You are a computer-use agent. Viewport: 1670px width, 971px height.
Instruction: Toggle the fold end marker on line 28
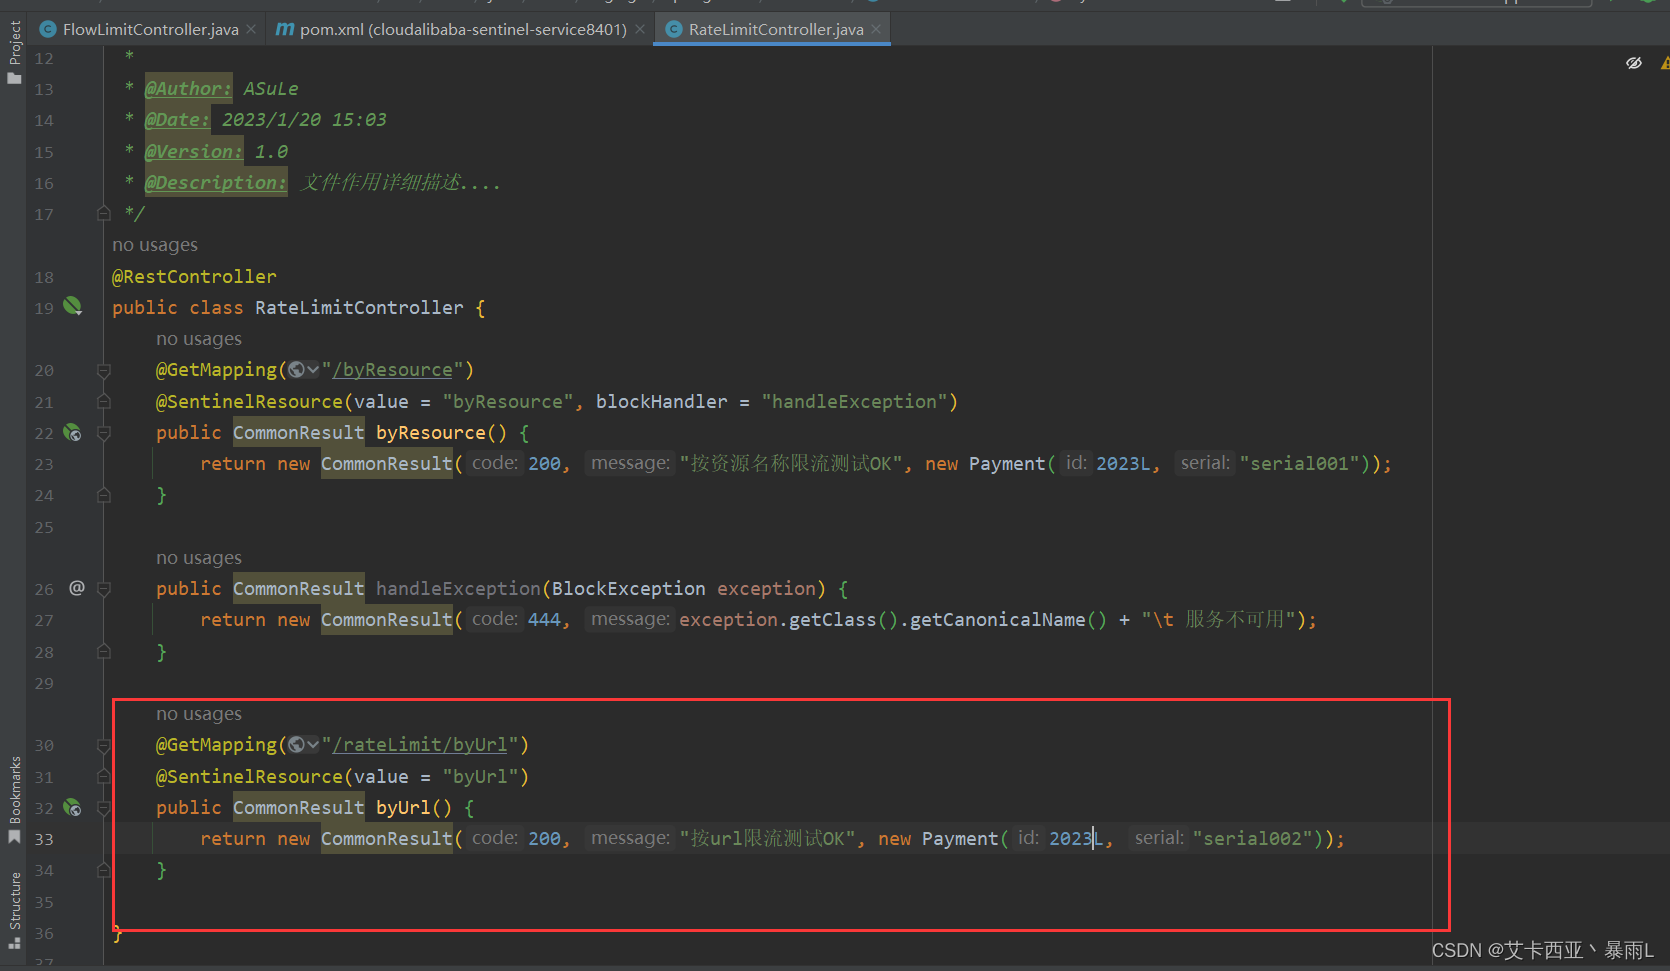pos(104,651)
